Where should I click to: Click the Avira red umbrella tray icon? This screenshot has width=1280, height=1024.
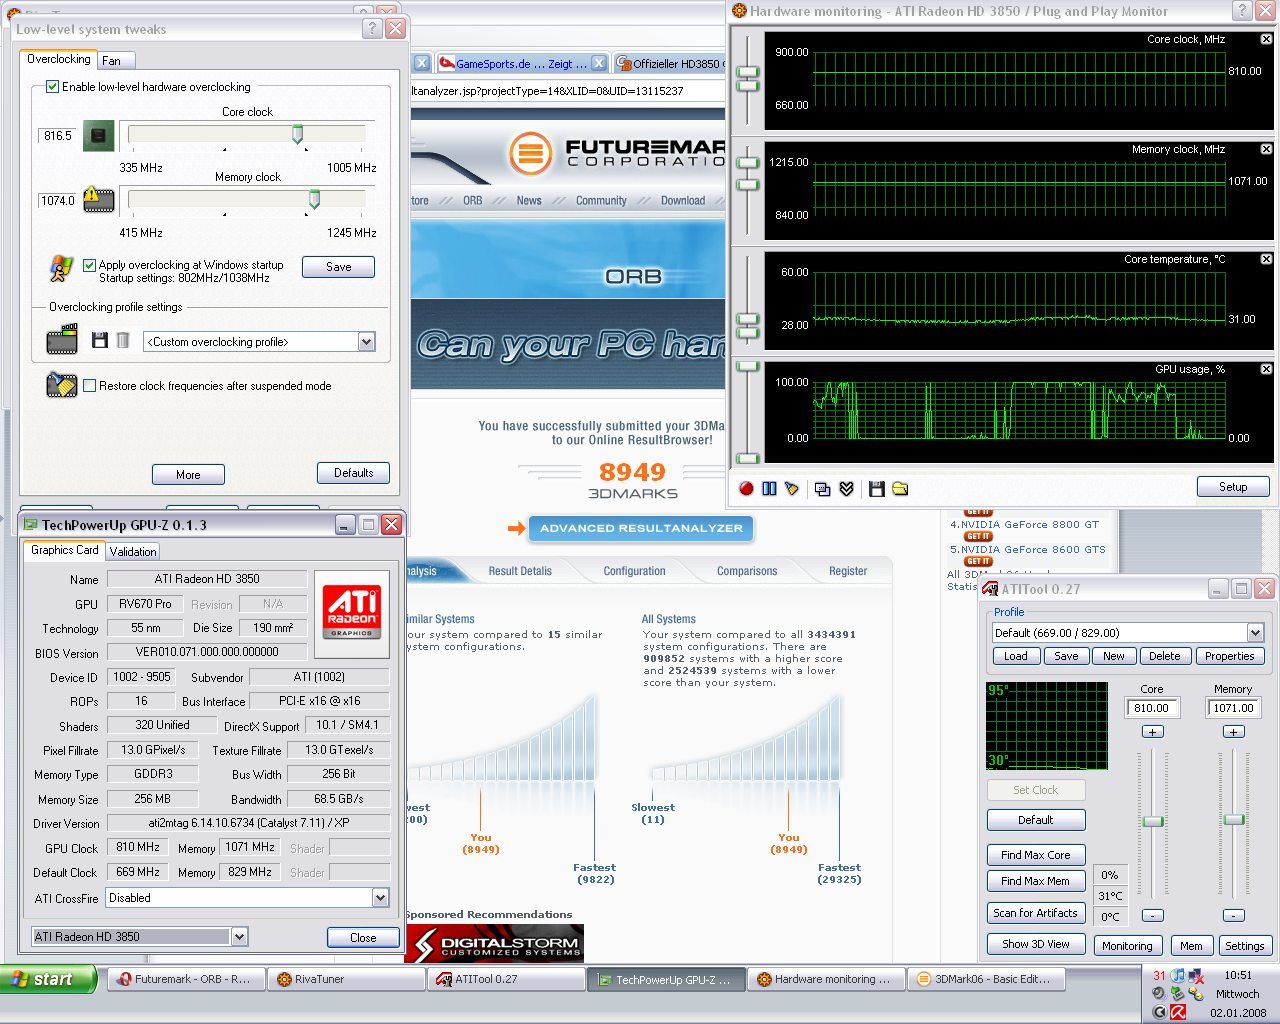coord(1178,1012)
